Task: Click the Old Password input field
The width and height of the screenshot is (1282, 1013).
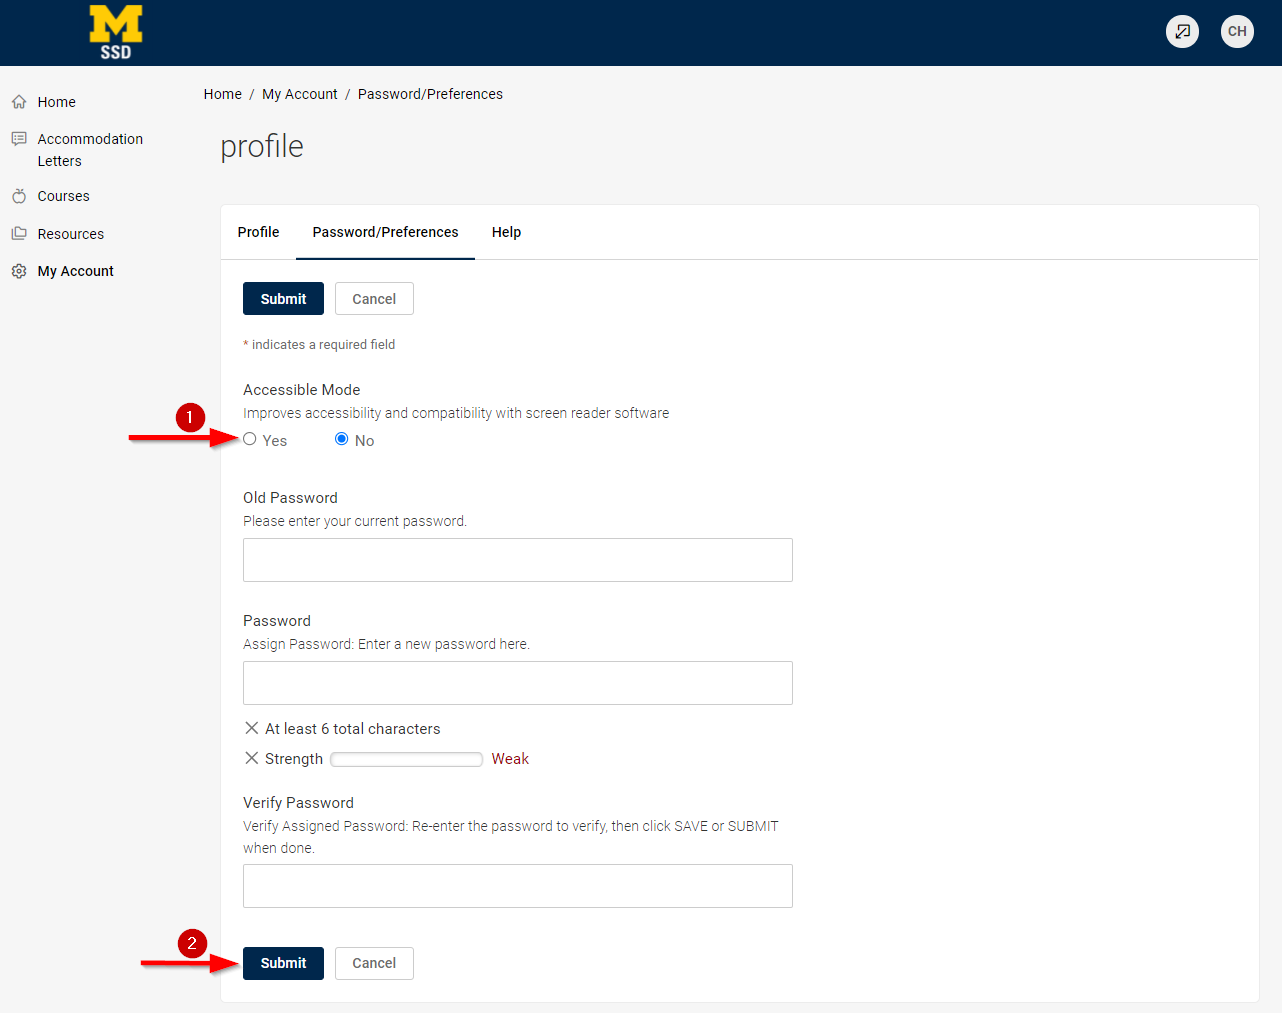Action: point(517,560)
